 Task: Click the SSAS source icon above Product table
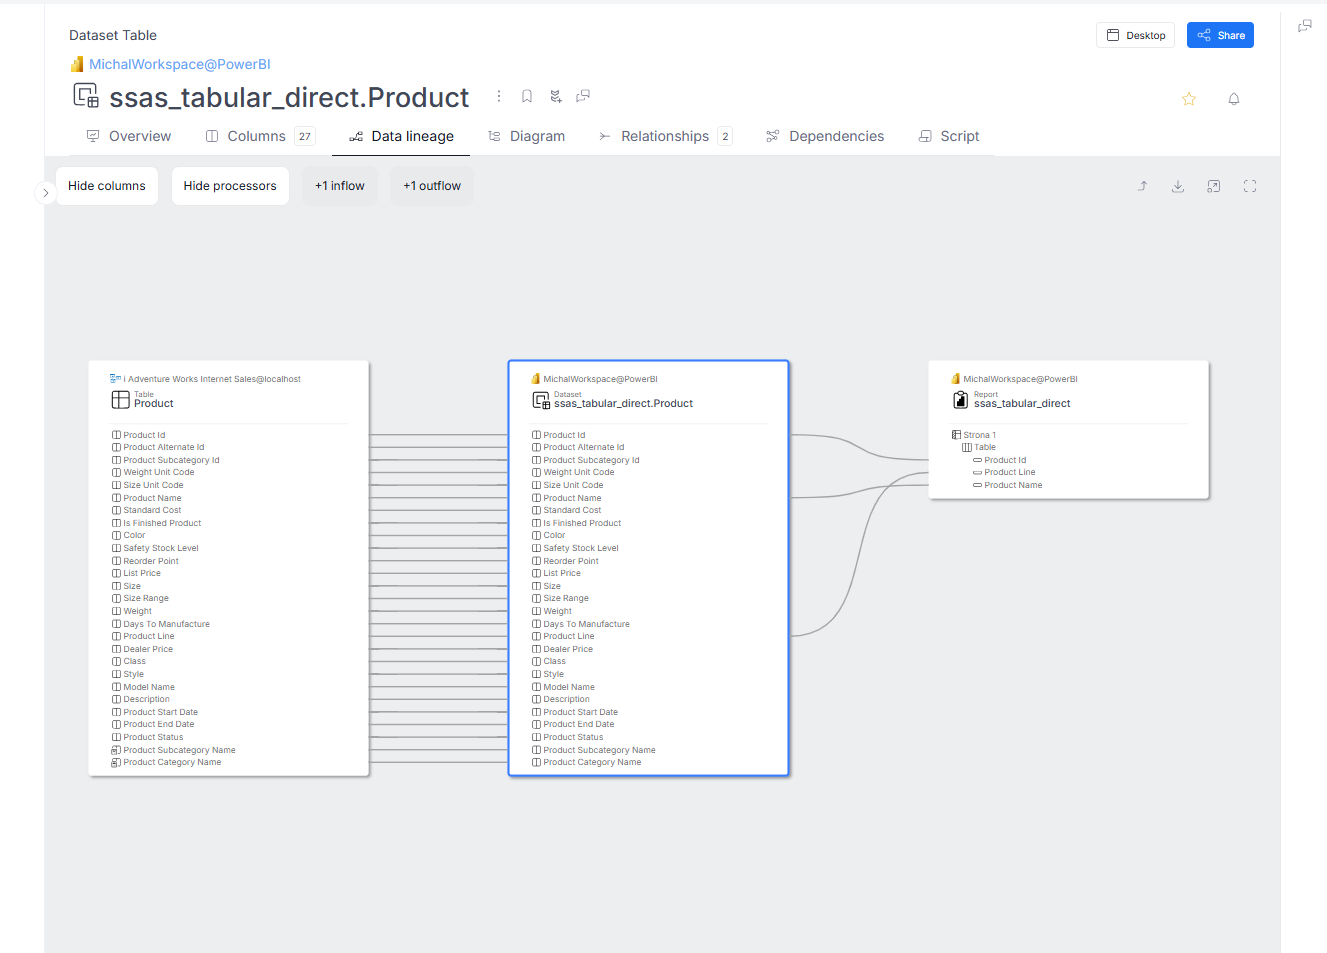click(x=115, y=379)
